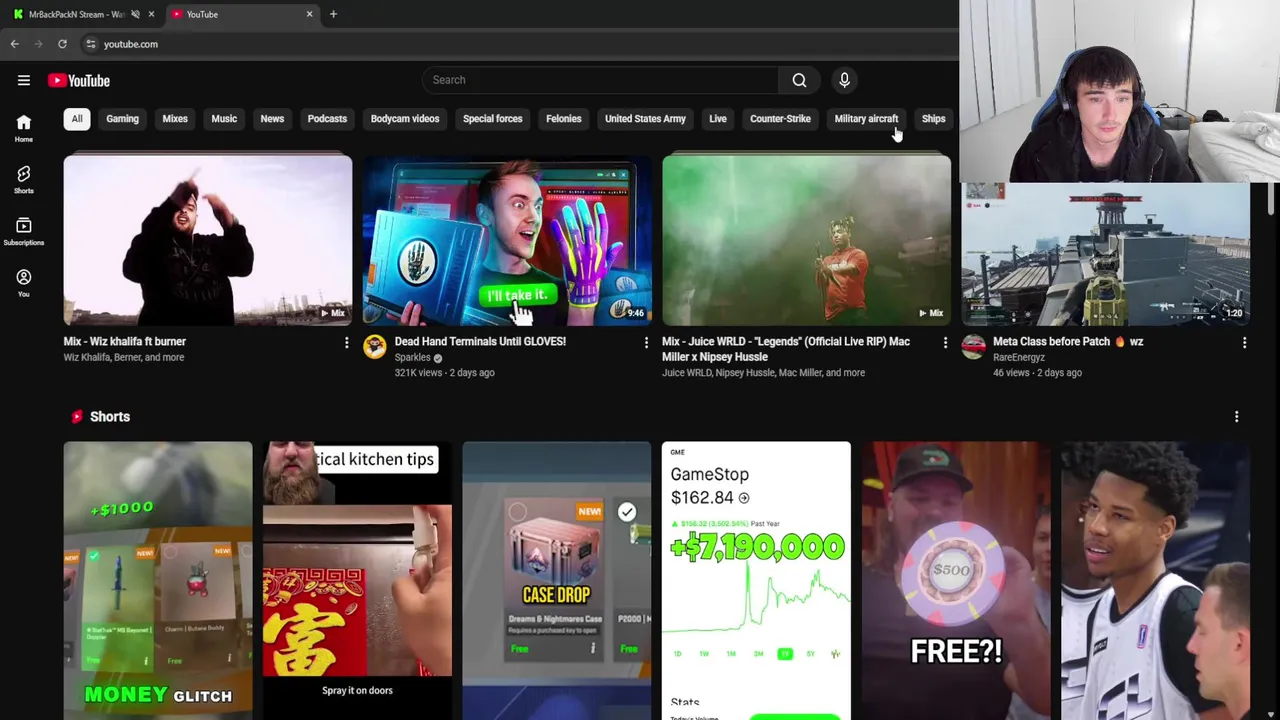Close the YouTube browser tab
This screenshot has height=720, width=1280.
tap(309, 14)
